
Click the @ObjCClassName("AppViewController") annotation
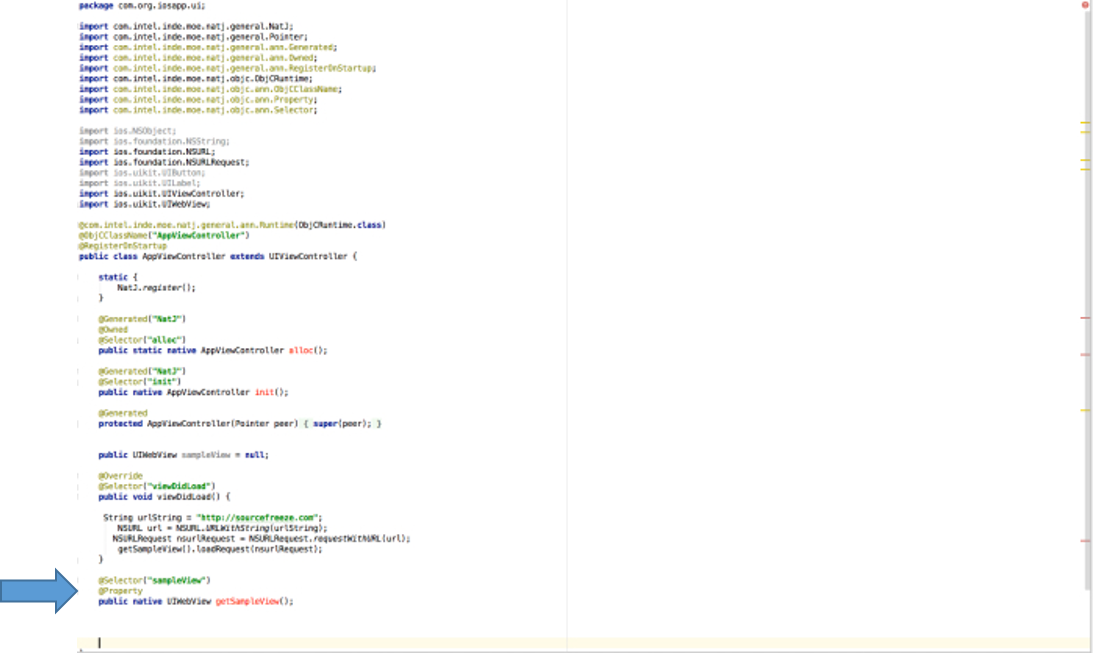[164, 236]
